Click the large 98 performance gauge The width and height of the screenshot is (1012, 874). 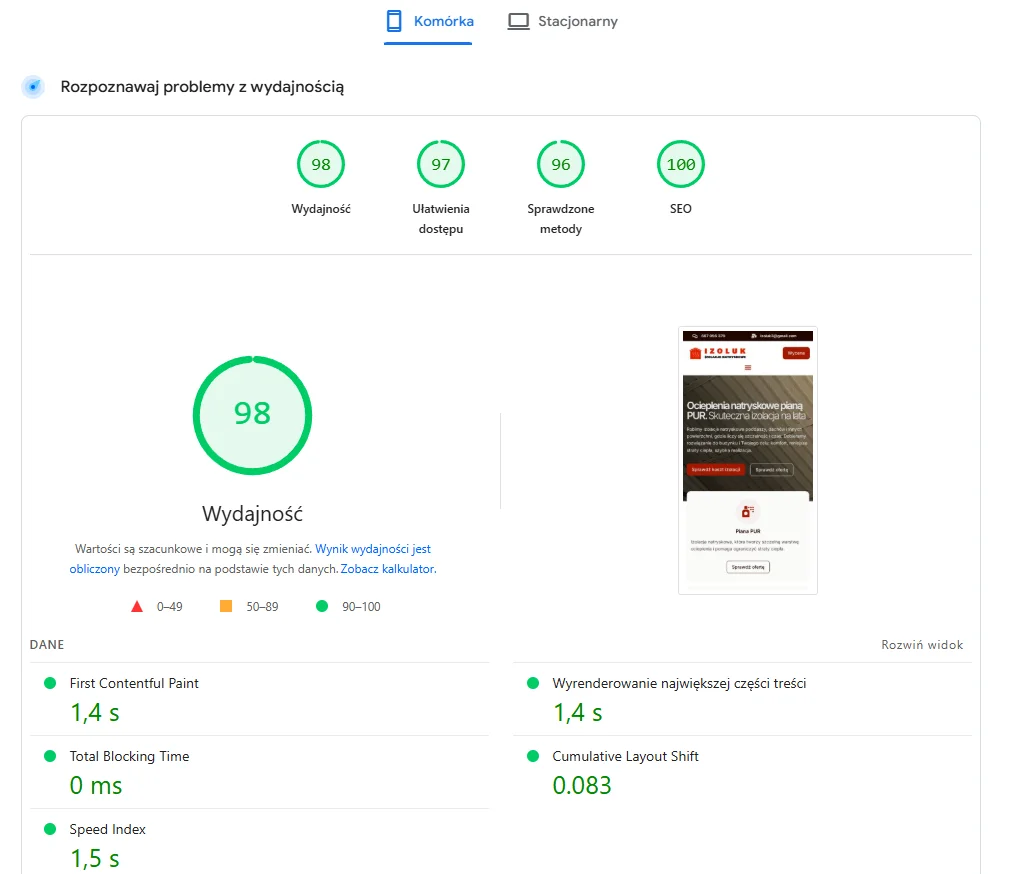(x=252, y=415)
